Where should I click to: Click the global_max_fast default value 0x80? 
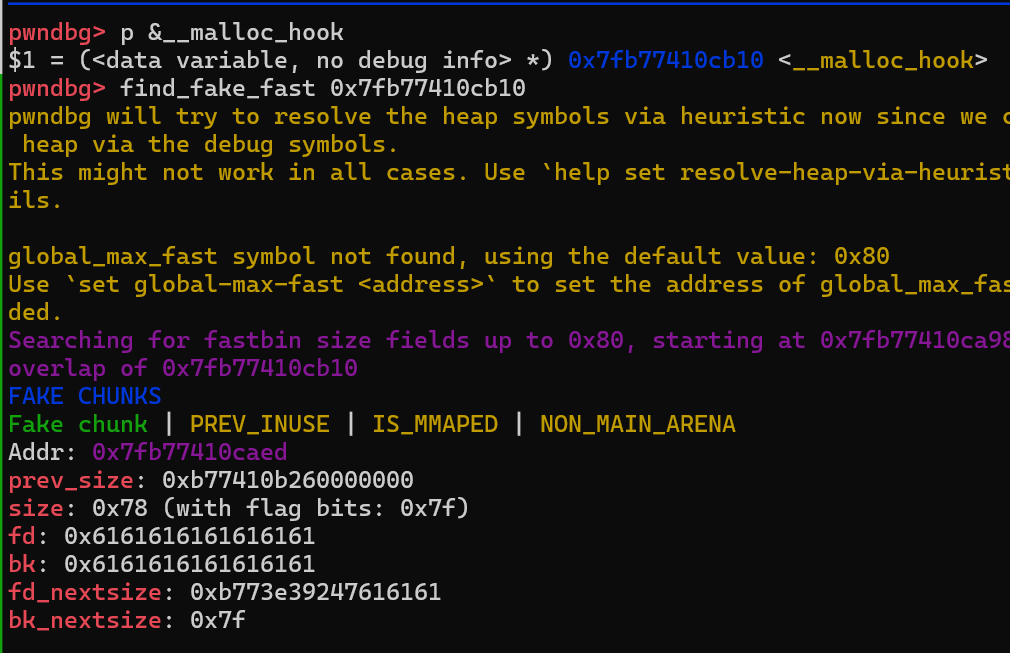[x=861, y=256]
